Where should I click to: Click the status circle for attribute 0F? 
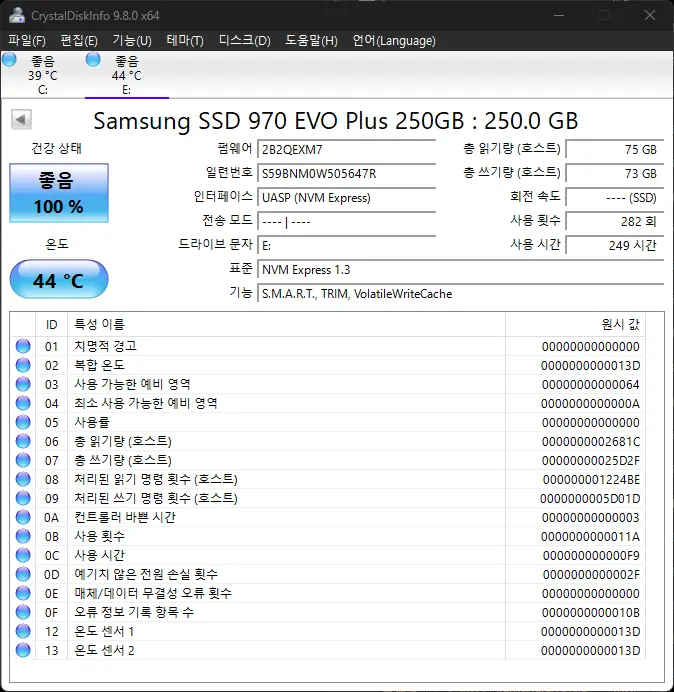(23, 612)
